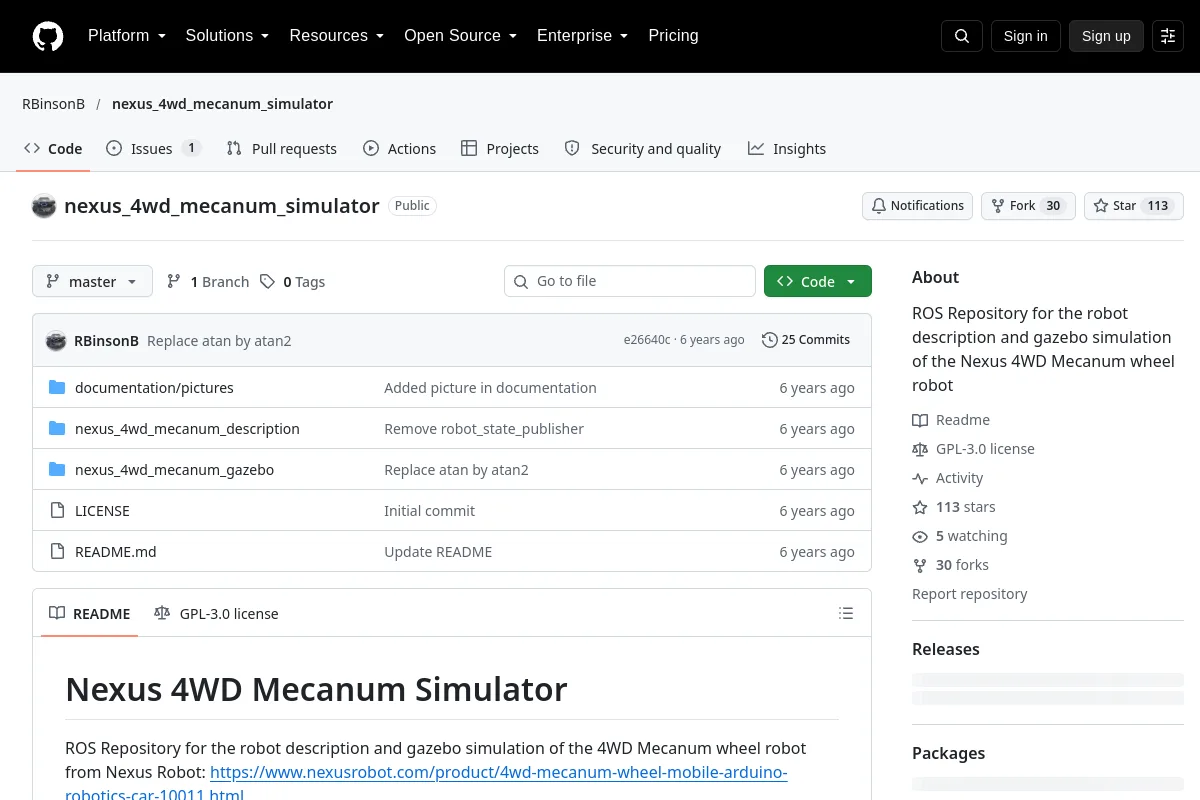
Task: Open the appearance settings icon in header
Action: point(1168,36)
